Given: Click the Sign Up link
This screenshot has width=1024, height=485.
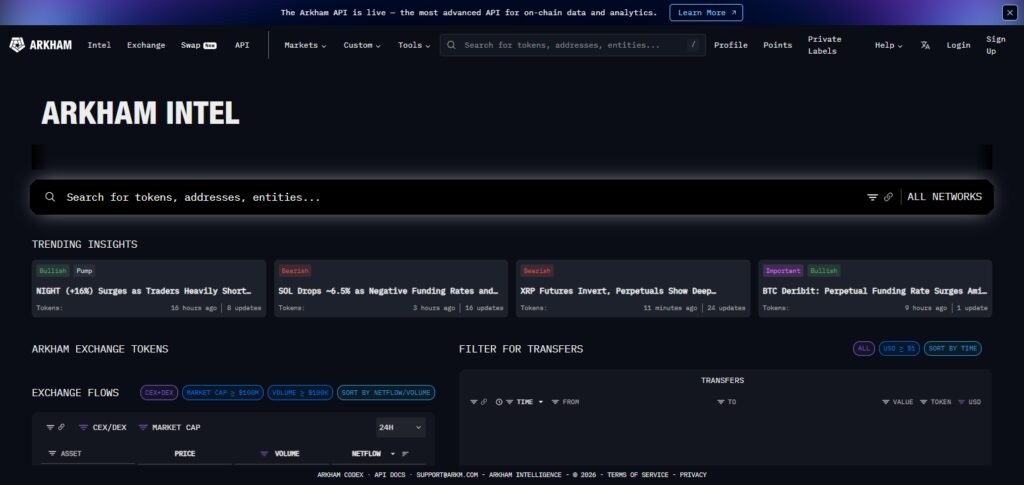Looking at the screenshot, I should (x=997, y=45).
